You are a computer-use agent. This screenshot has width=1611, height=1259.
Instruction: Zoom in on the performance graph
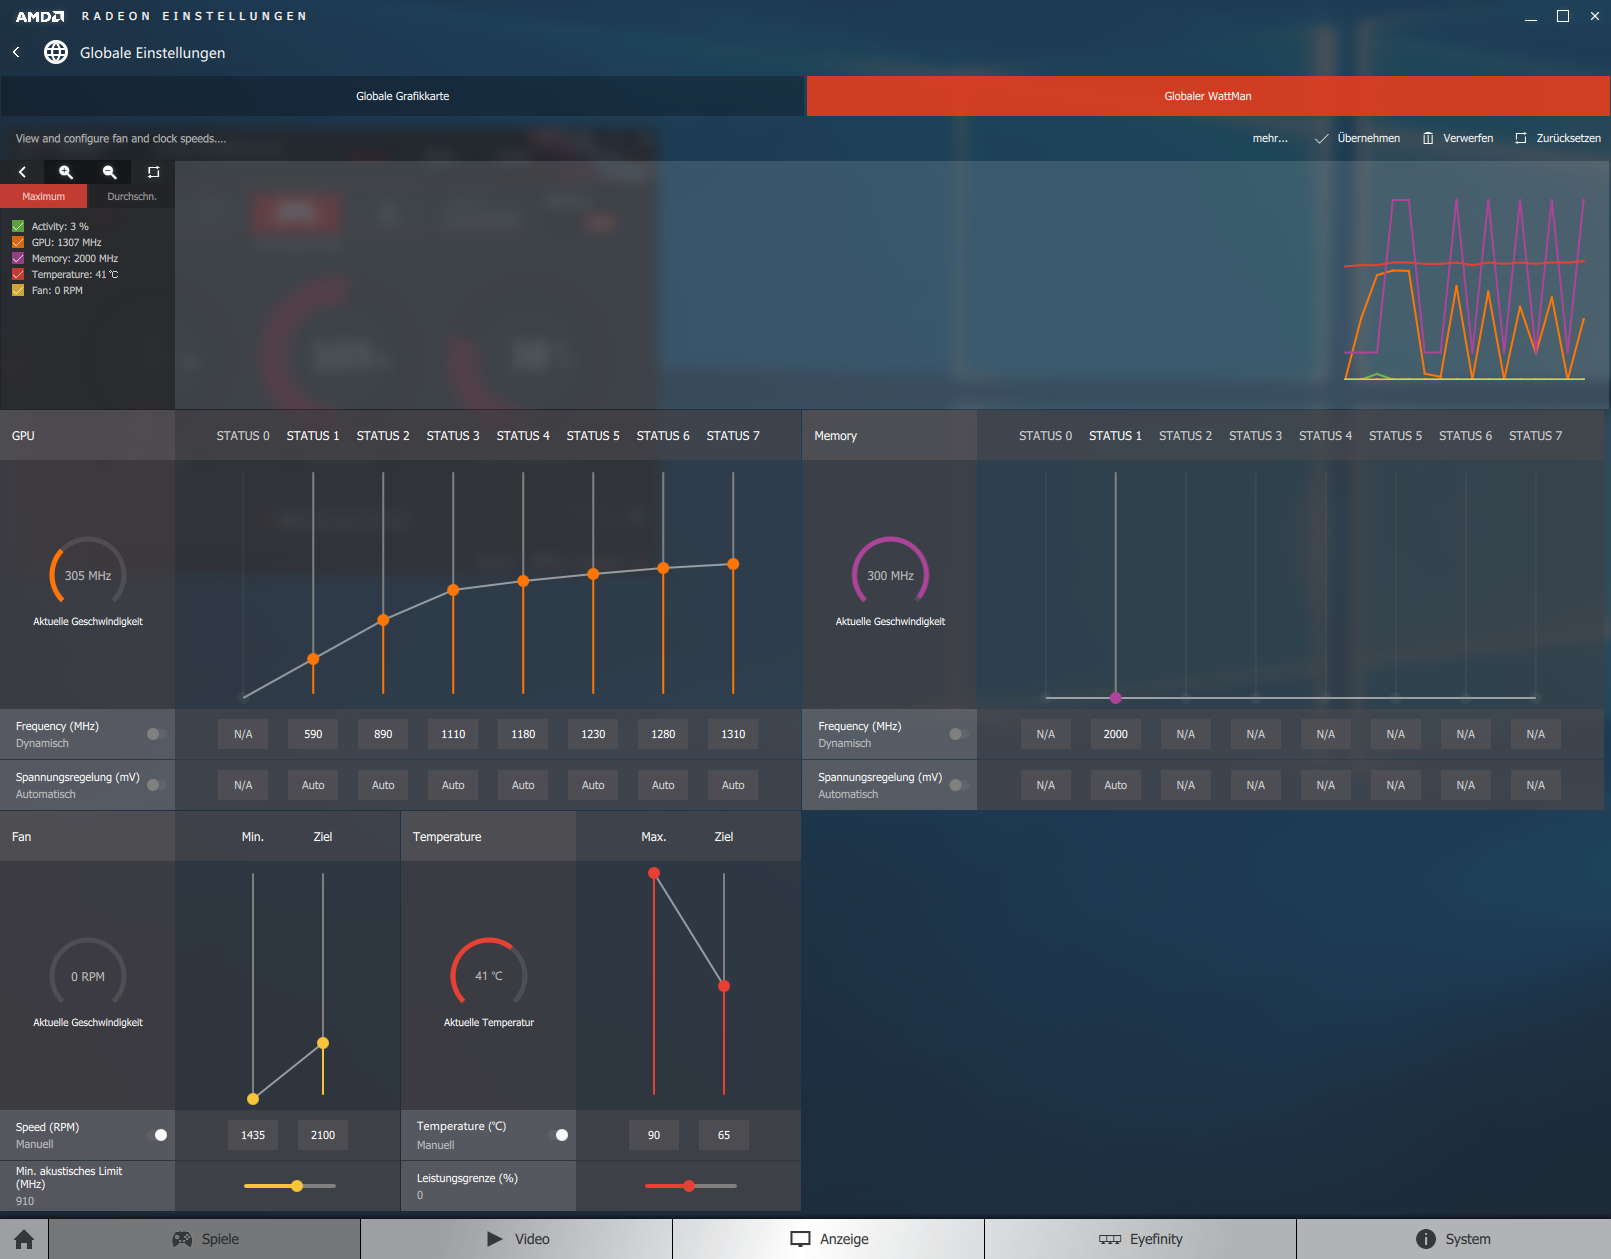coord(66,172)
